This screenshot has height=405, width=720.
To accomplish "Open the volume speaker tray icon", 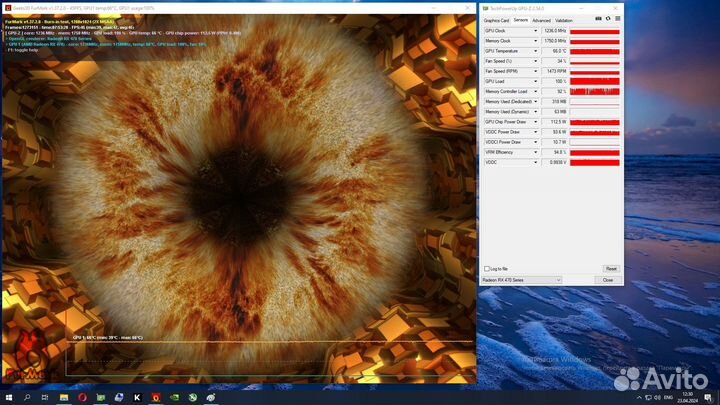I will pos(658,397).
